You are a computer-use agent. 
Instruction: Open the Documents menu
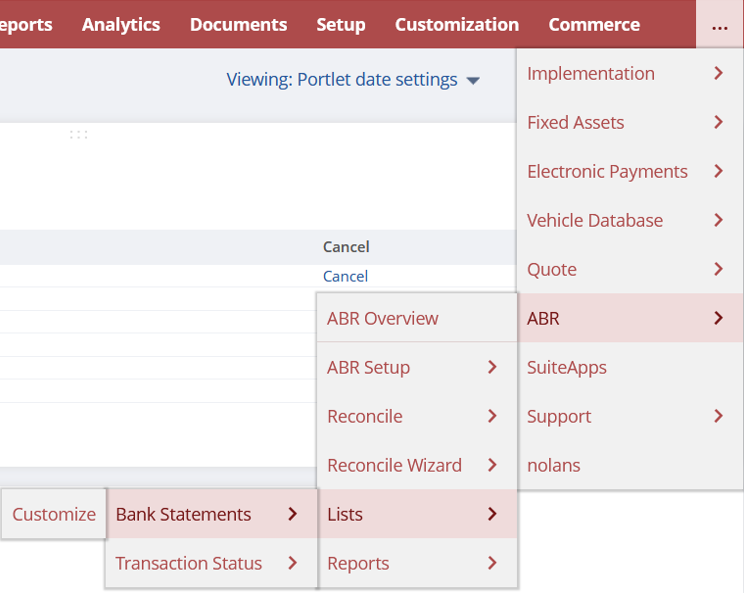click(x=238, y=25)
